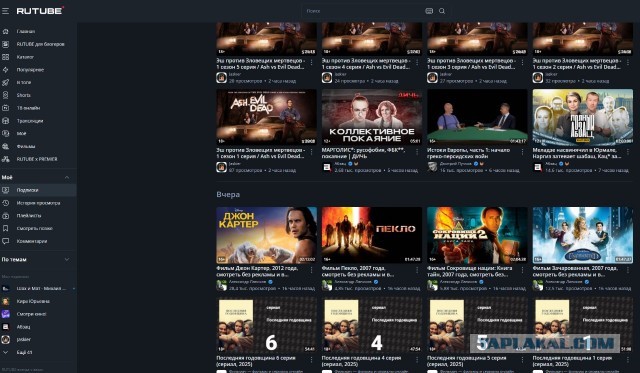Play the Ash vs Evil Dead 1 серия thumbnail

click(267, 117)
